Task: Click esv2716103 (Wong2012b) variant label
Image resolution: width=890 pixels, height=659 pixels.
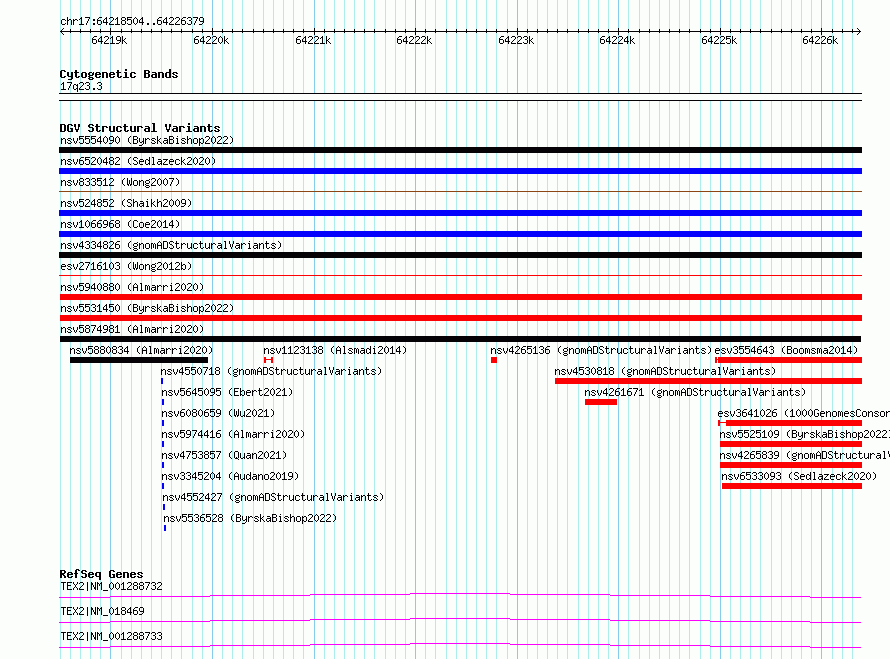Action: pos(126,266)
